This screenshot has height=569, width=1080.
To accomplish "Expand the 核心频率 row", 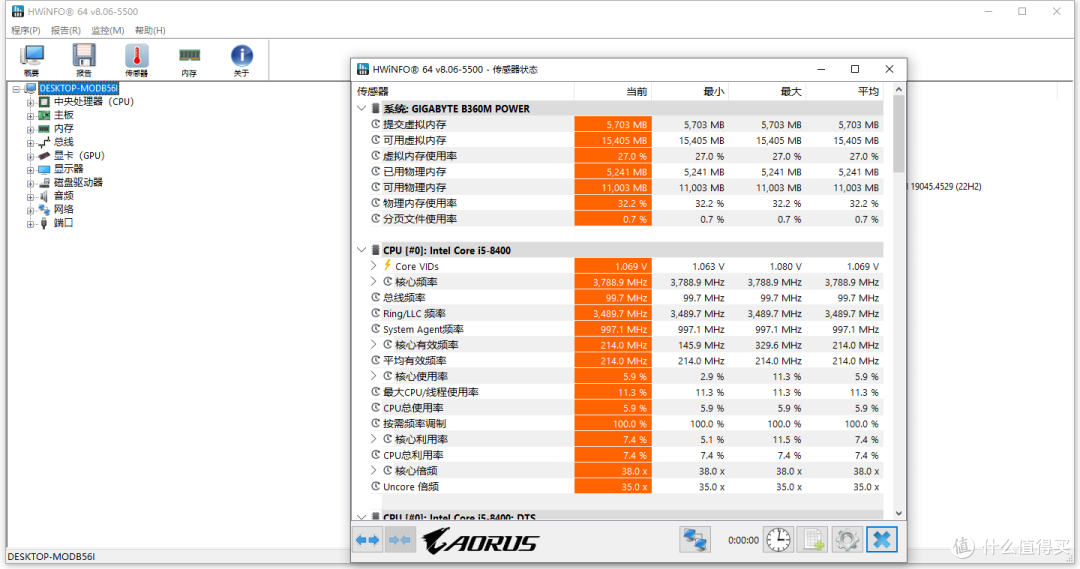I will pos(373,282).
